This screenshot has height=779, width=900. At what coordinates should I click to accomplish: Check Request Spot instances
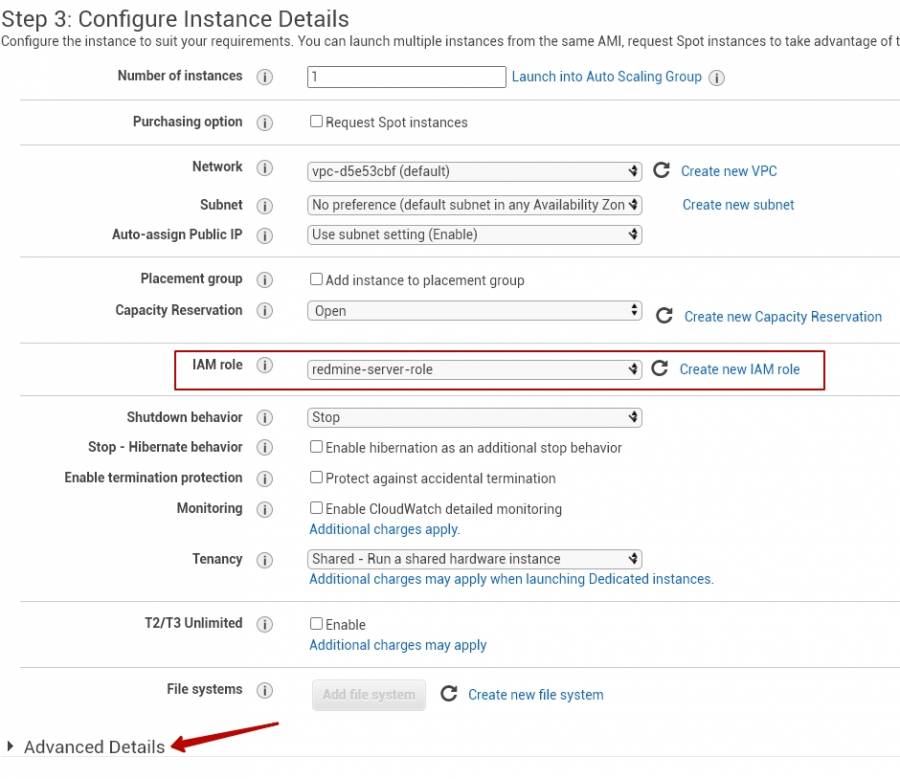[315, 122]
